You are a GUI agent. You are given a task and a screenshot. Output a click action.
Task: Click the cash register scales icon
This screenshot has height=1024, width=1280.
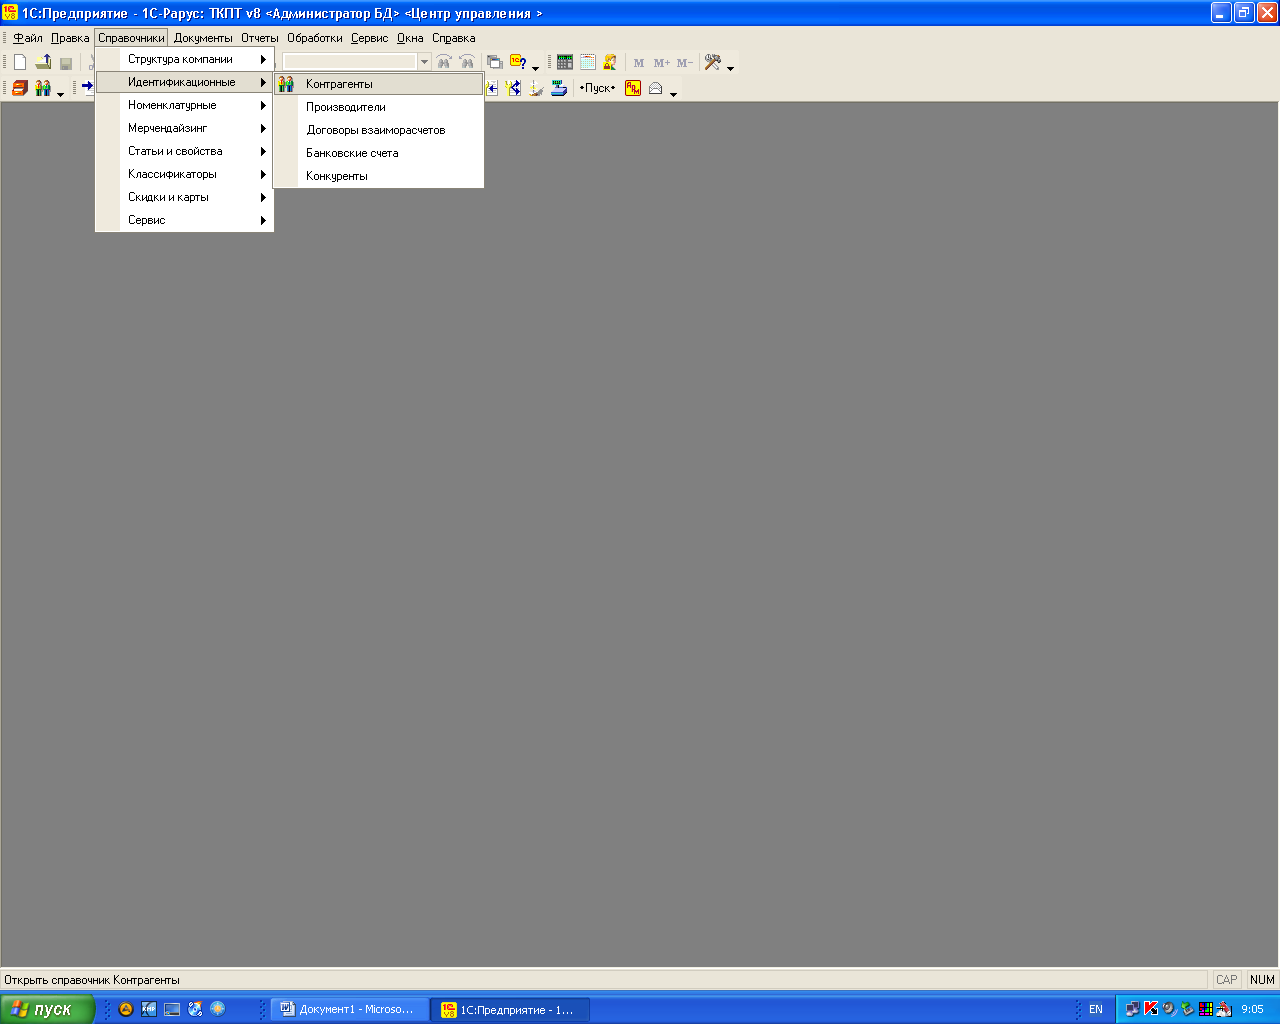click(x=559, y=88)
